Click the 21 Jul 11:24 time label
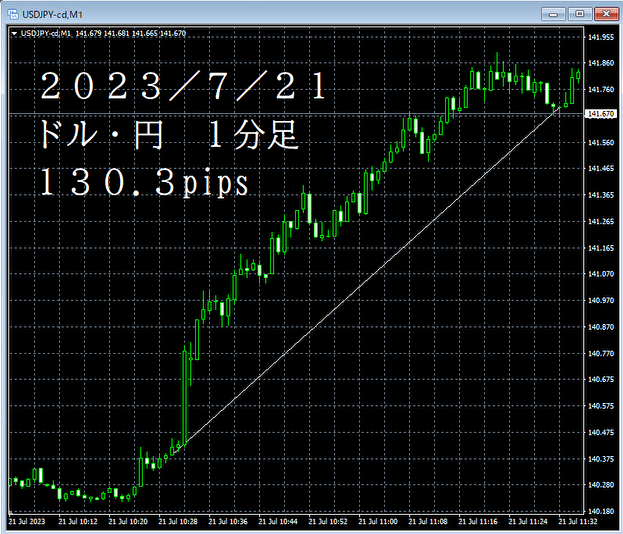 point(528,521)
